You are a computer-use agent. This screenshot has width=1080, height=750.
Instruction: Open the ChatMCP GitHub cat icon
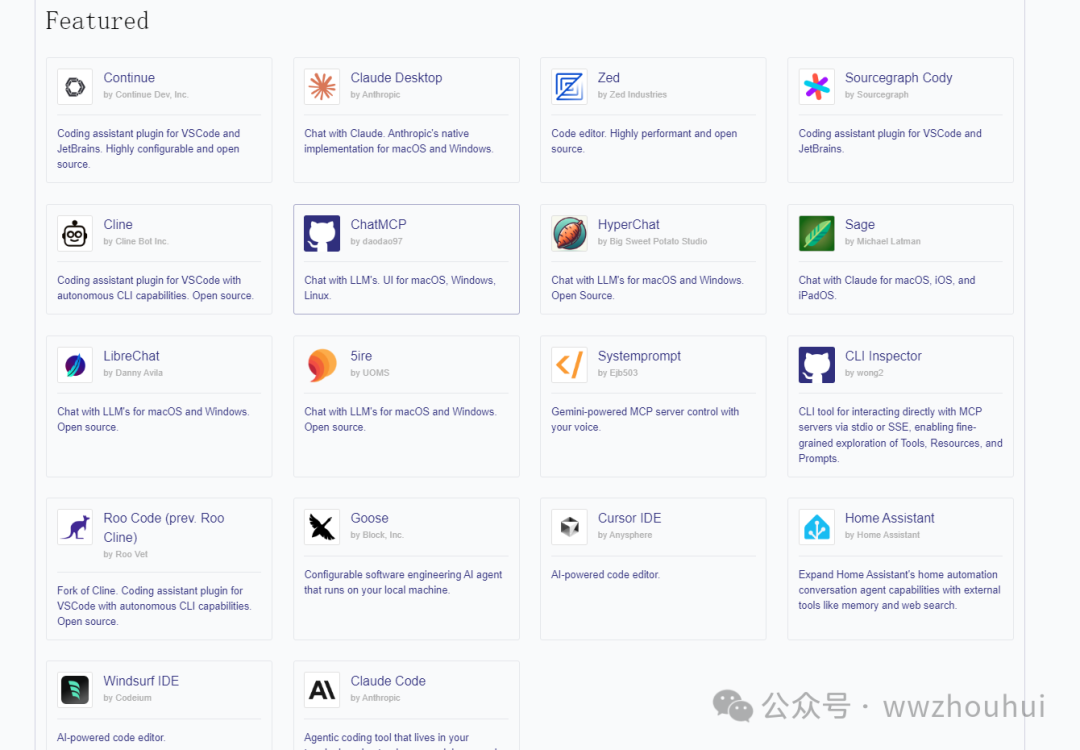(x=322, y=234)
